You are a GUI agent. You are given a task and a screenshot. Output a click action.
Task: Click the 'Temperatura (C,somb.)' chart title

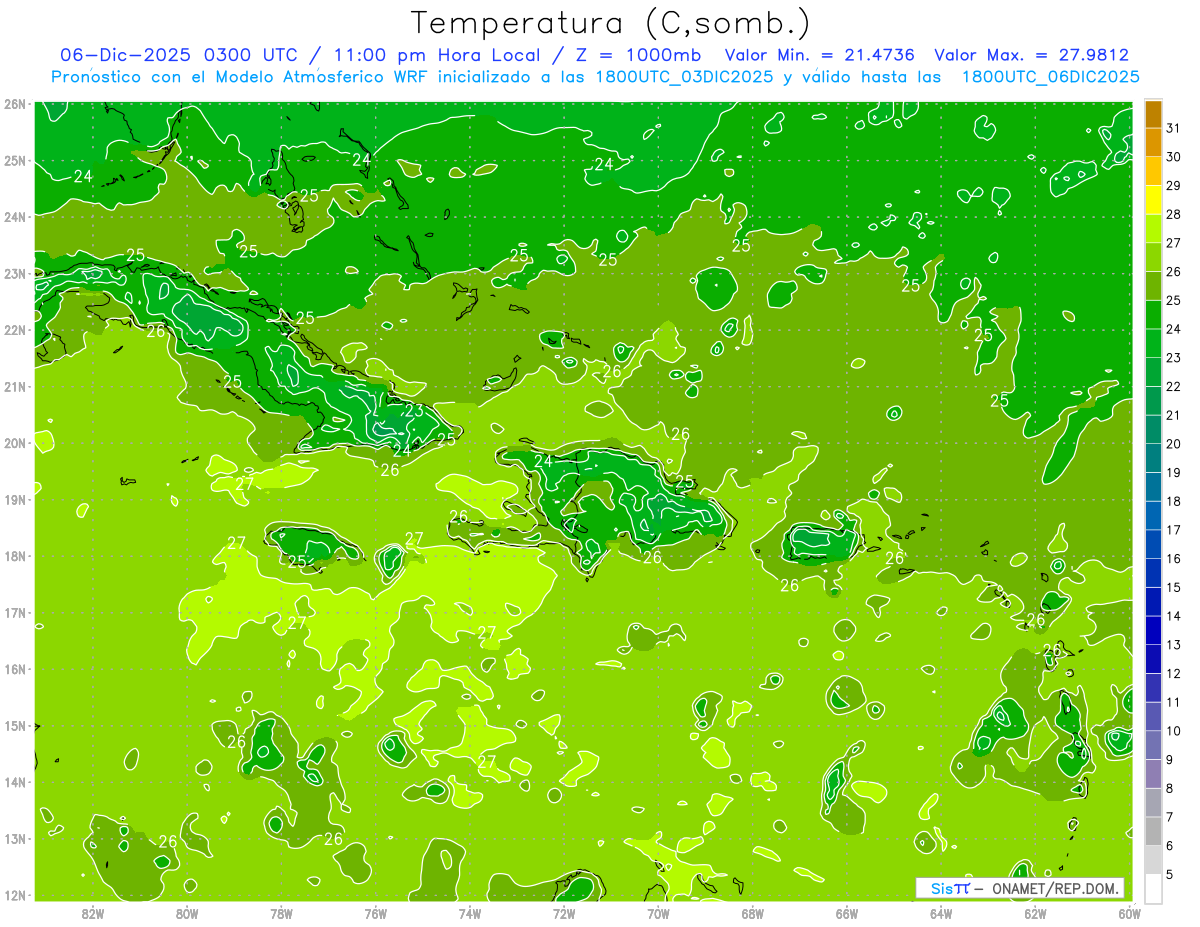coord(611,24)
